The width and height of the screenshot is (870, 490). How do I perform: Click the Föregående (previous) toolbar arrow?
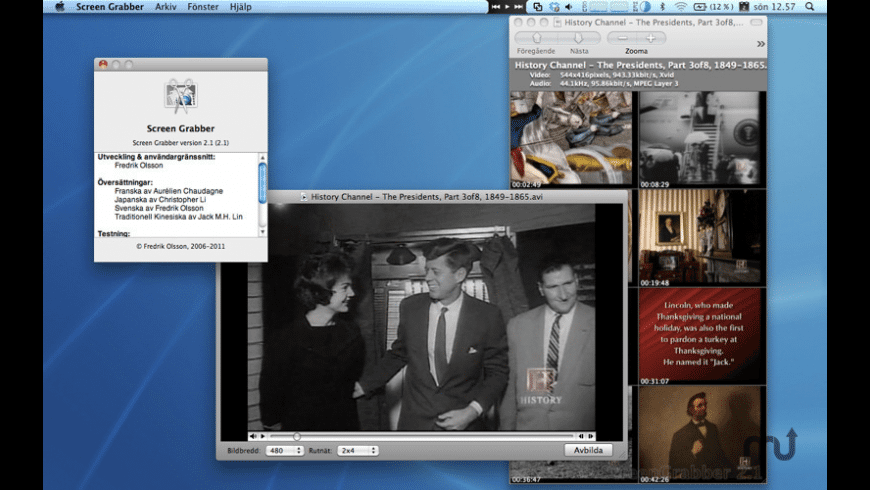tap(535, 38)
